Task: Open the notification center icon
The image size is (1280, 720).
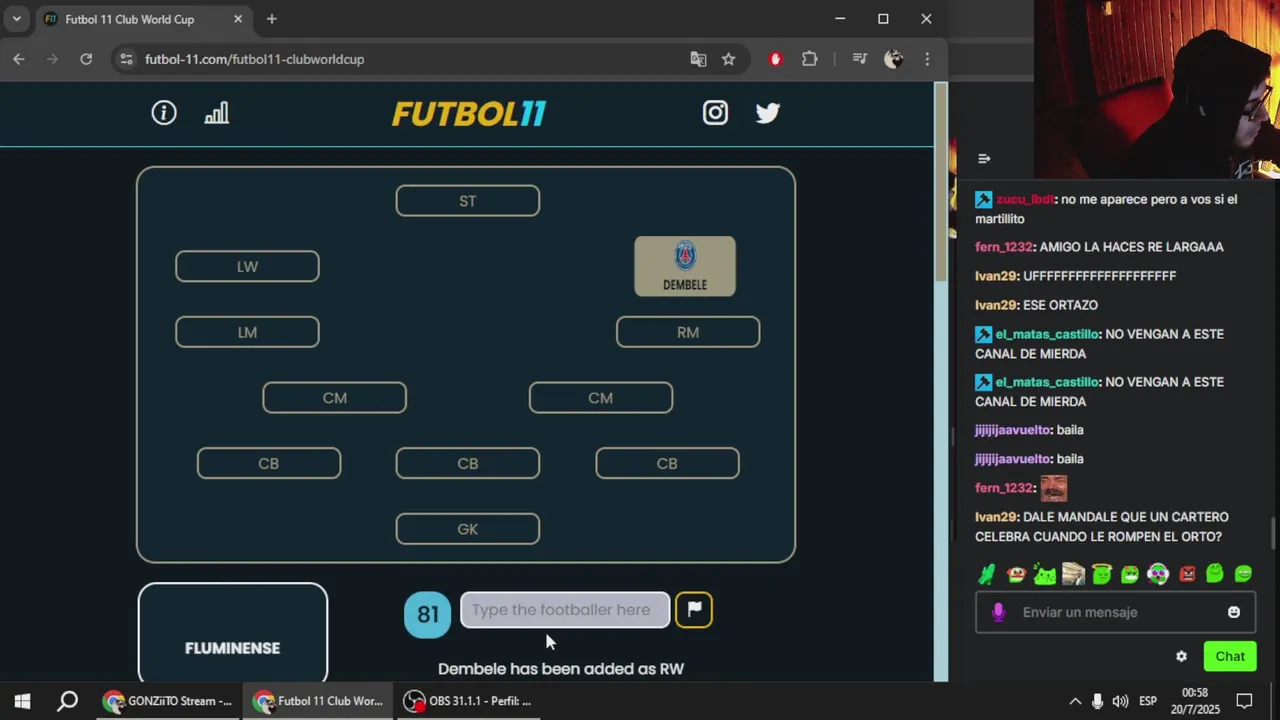Action: 1244,701
